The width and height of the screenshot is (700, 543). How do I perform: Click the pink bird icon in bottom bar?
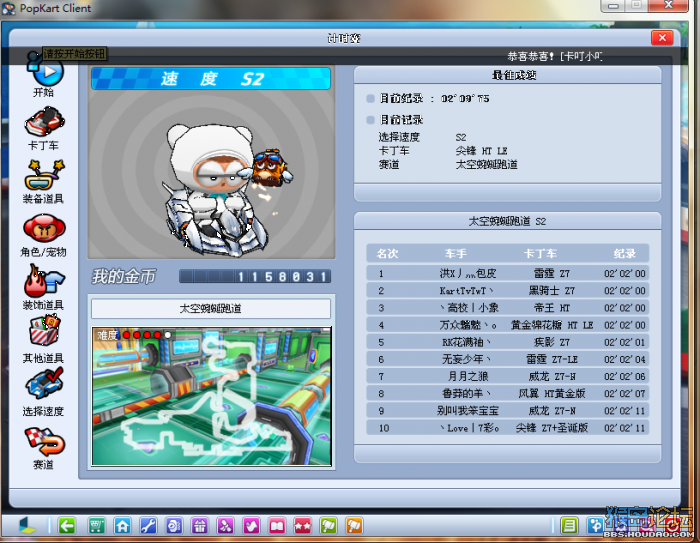(251, 526)
